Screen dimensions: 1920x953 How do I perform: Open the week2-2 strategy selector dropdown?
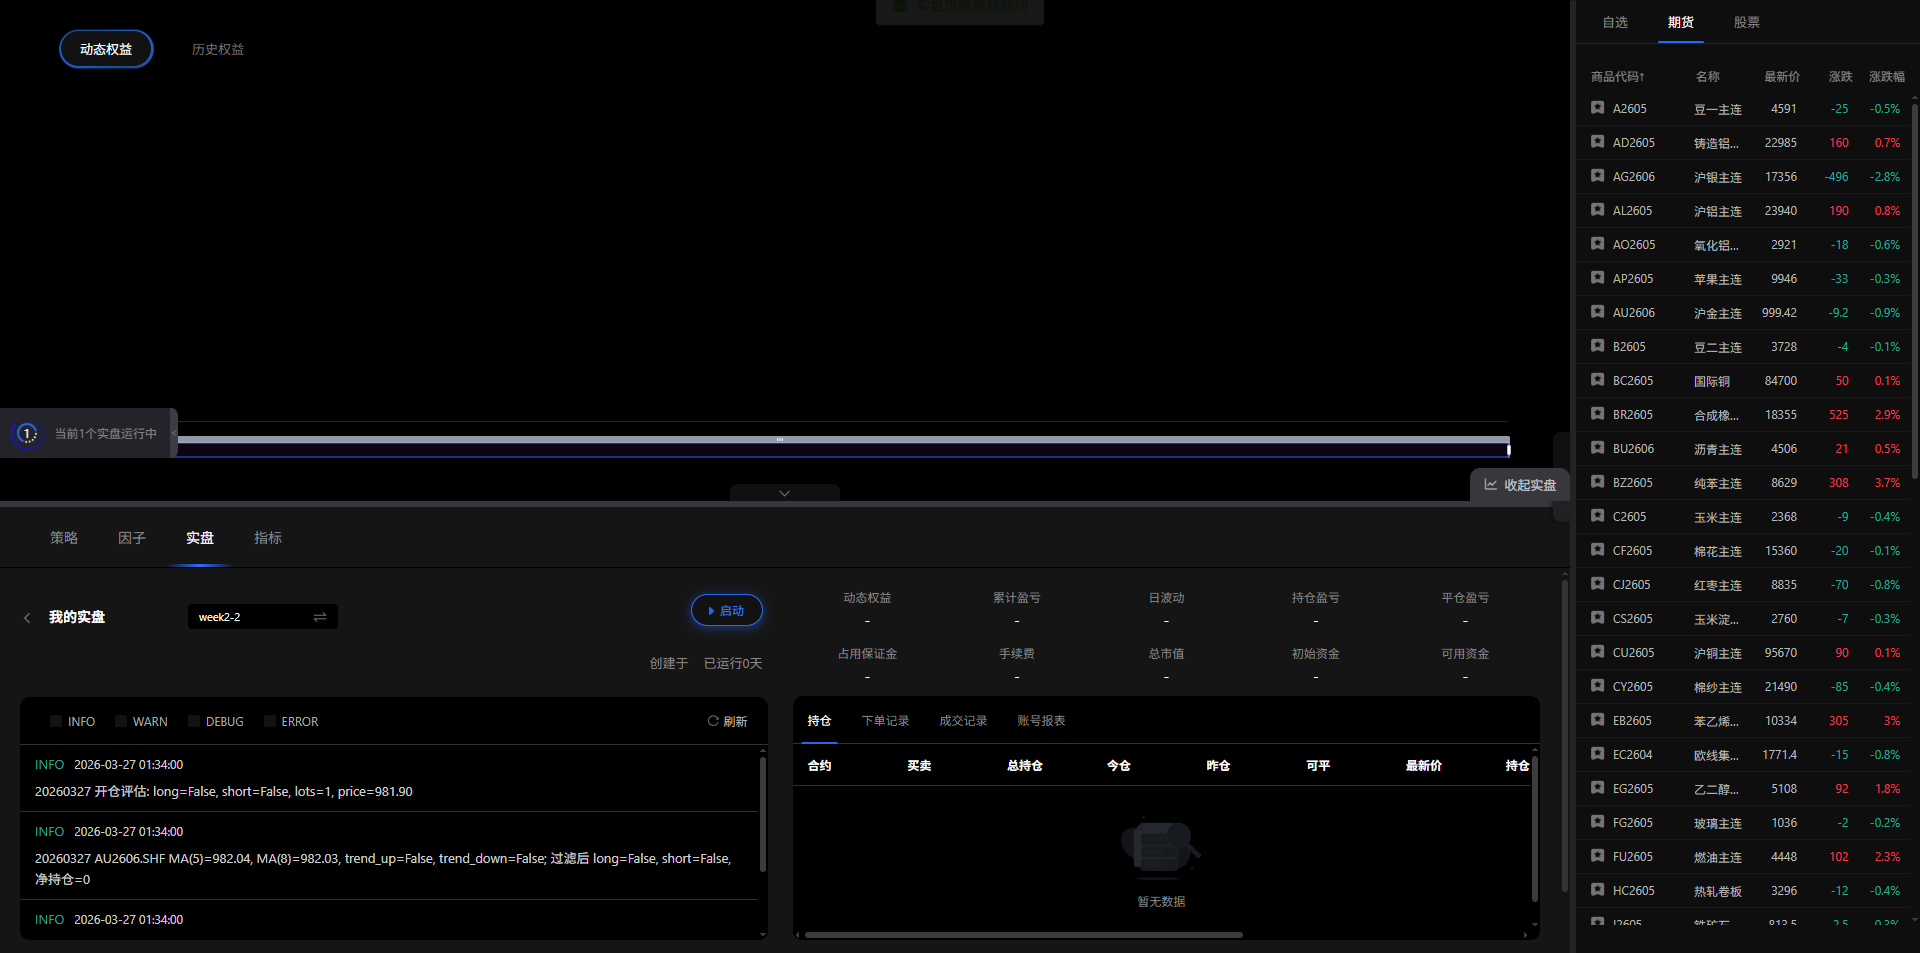pos(252,617)
